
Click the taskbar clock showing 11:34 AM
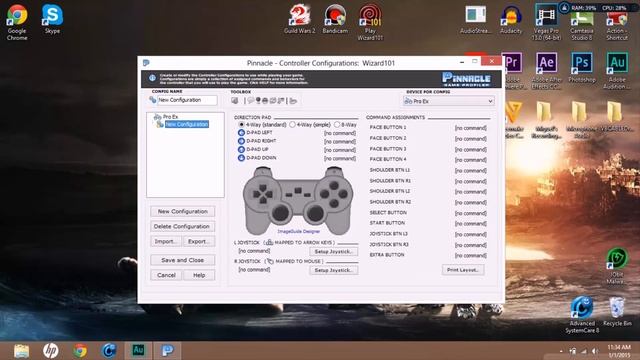[619, 351]
